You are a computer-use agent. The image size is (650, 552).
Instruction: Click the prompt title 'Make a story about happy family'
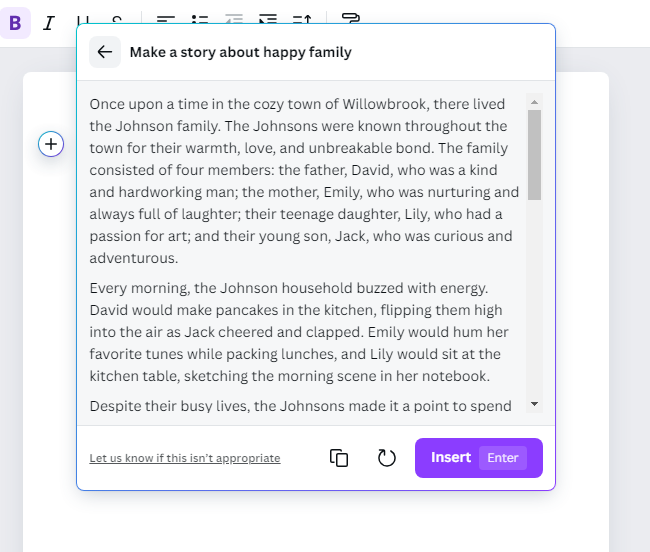[x=240, y=52]
